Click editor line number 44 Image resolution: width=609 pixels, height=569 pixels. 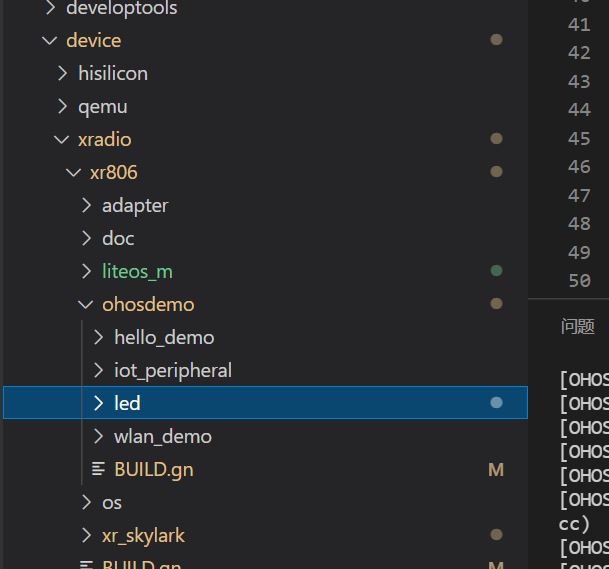[x=579, y=110]
